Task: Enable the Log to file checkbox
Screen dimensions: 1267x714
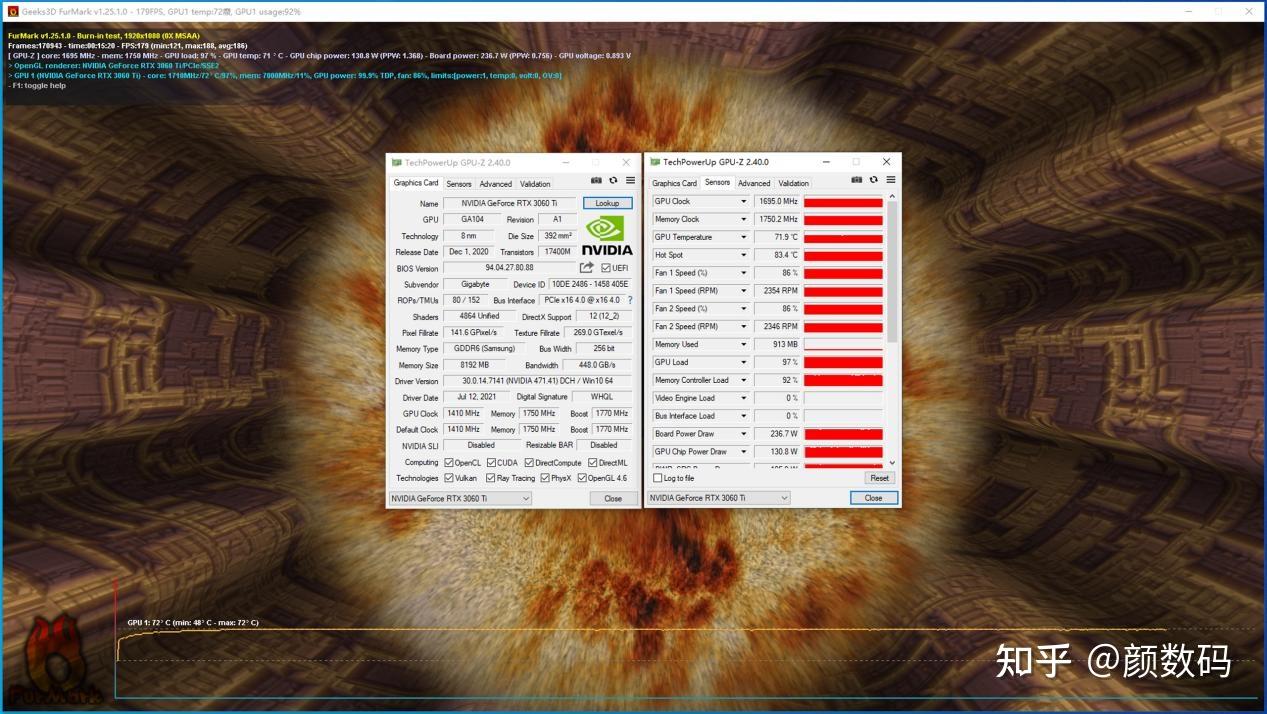Action: tap(657, 478)
